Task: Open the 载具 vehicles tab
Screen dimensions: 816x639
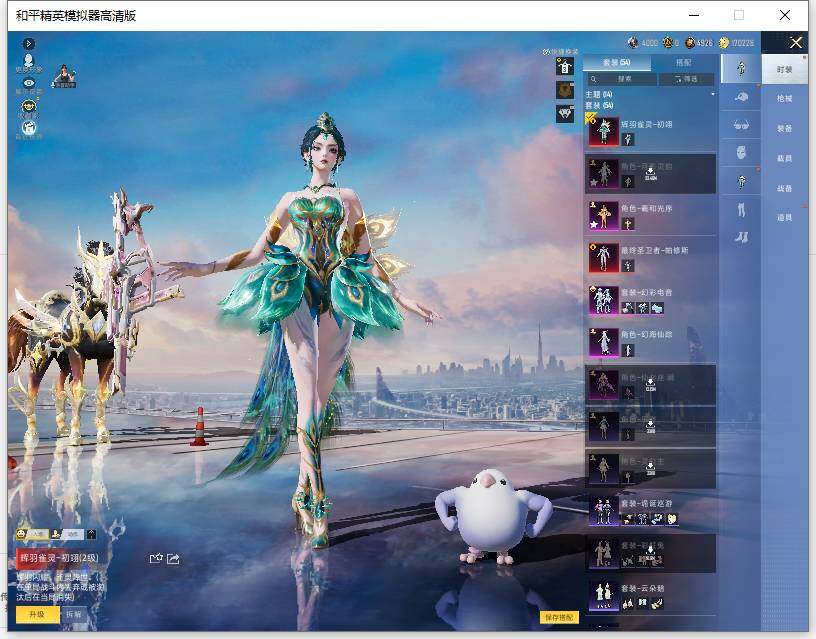Action: (784, 158)
